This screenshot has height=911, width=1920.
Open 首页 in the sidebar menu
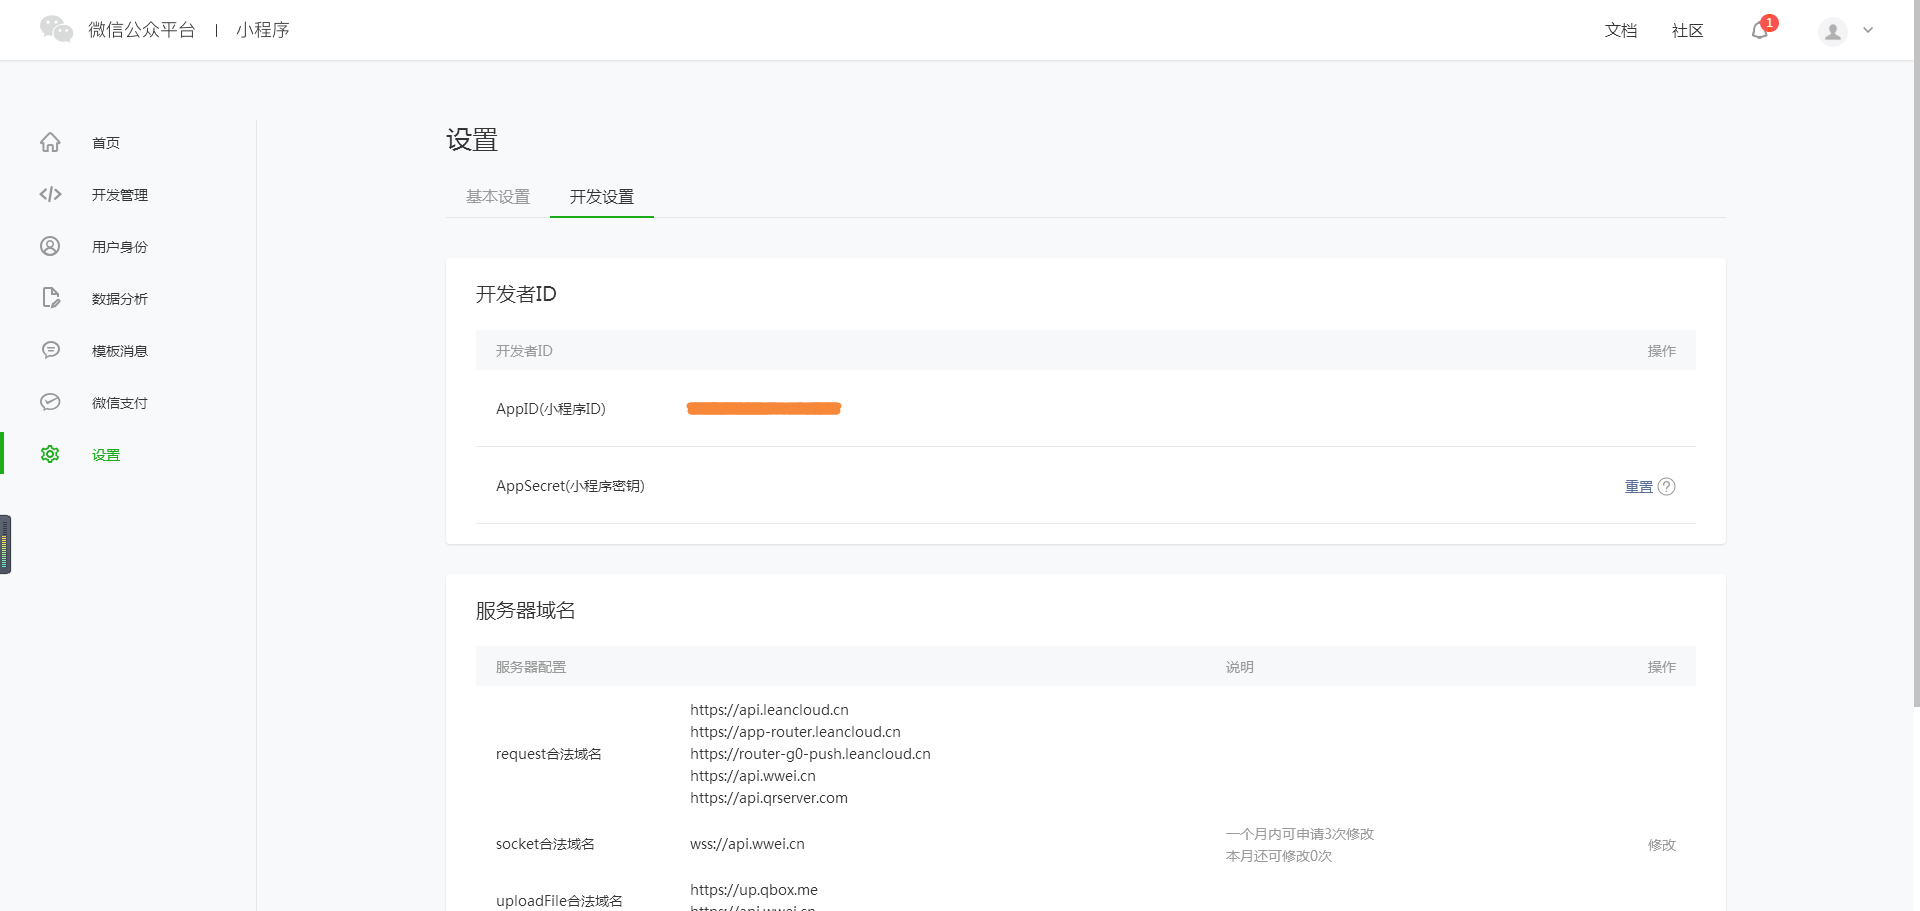[106, 143]
